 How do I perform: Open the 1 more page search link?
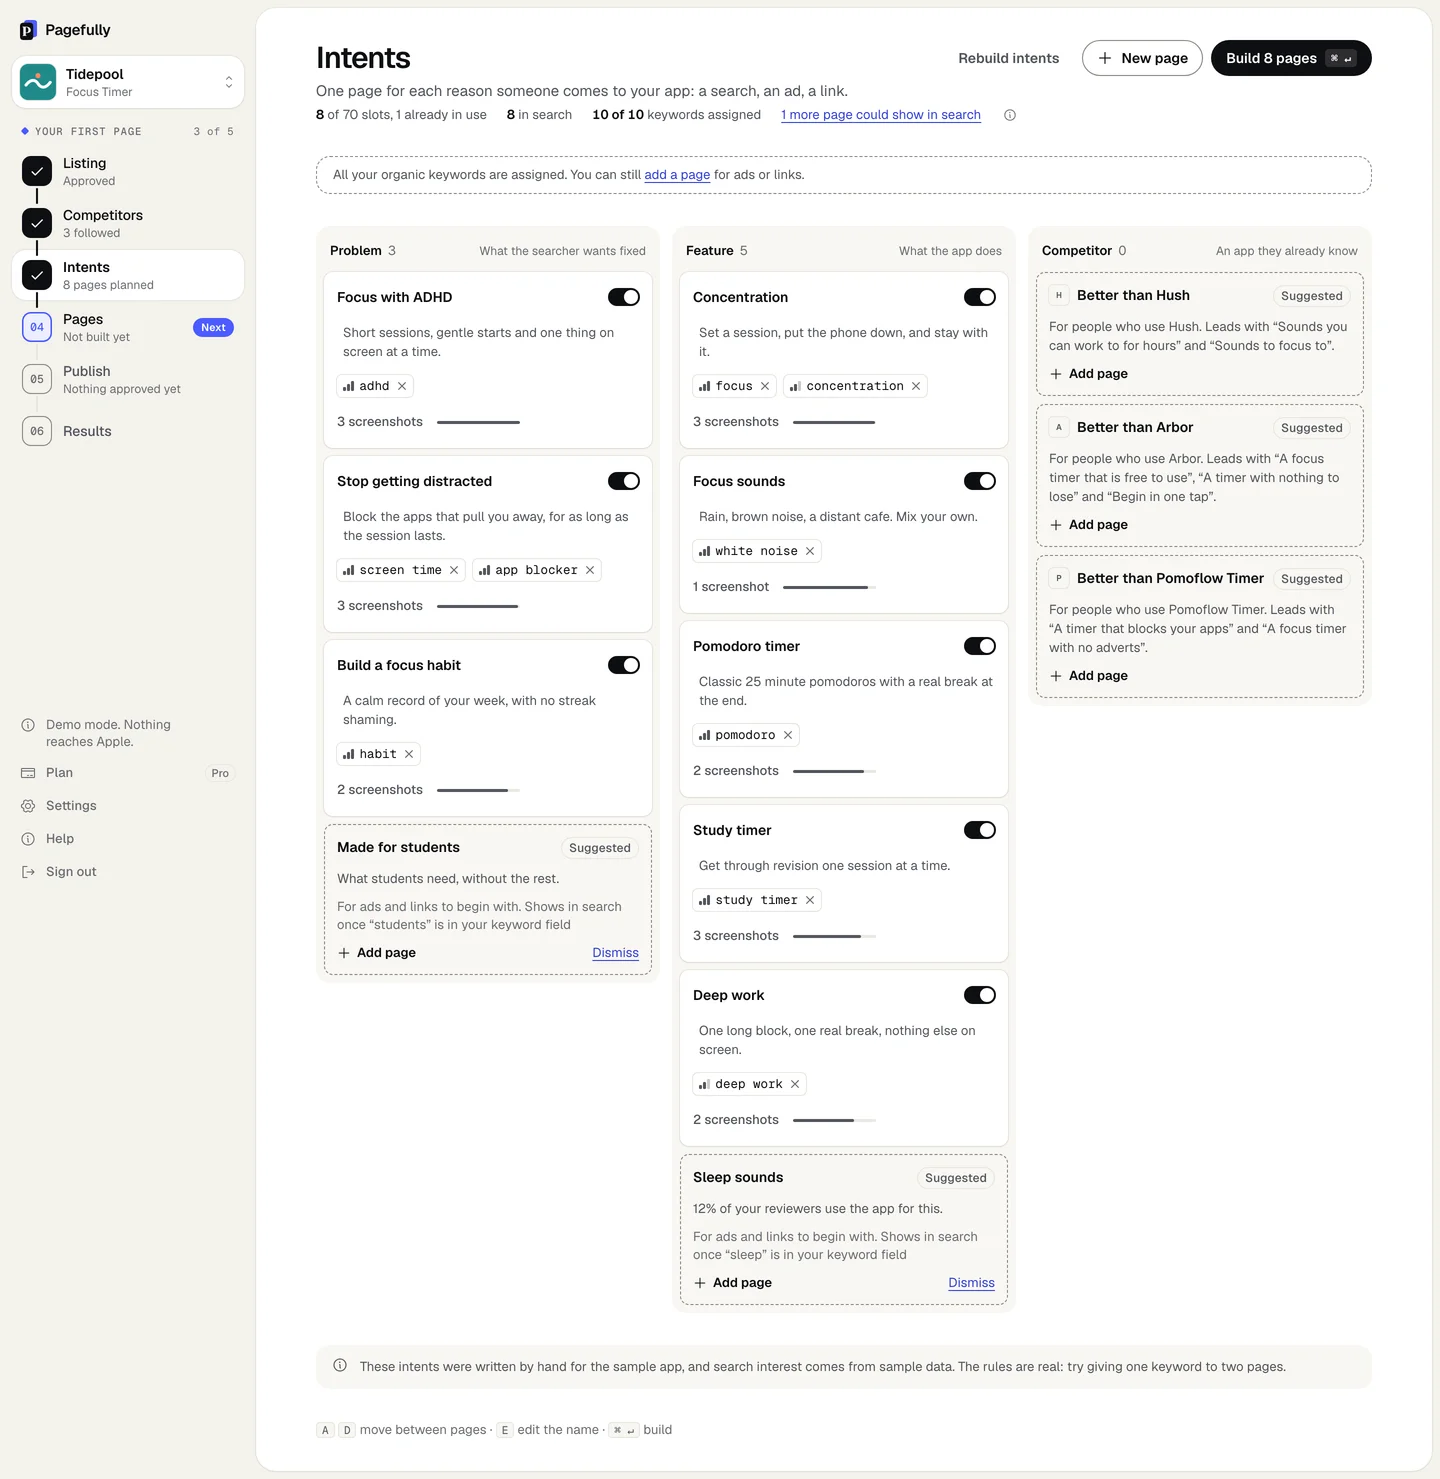pos(881,115)
